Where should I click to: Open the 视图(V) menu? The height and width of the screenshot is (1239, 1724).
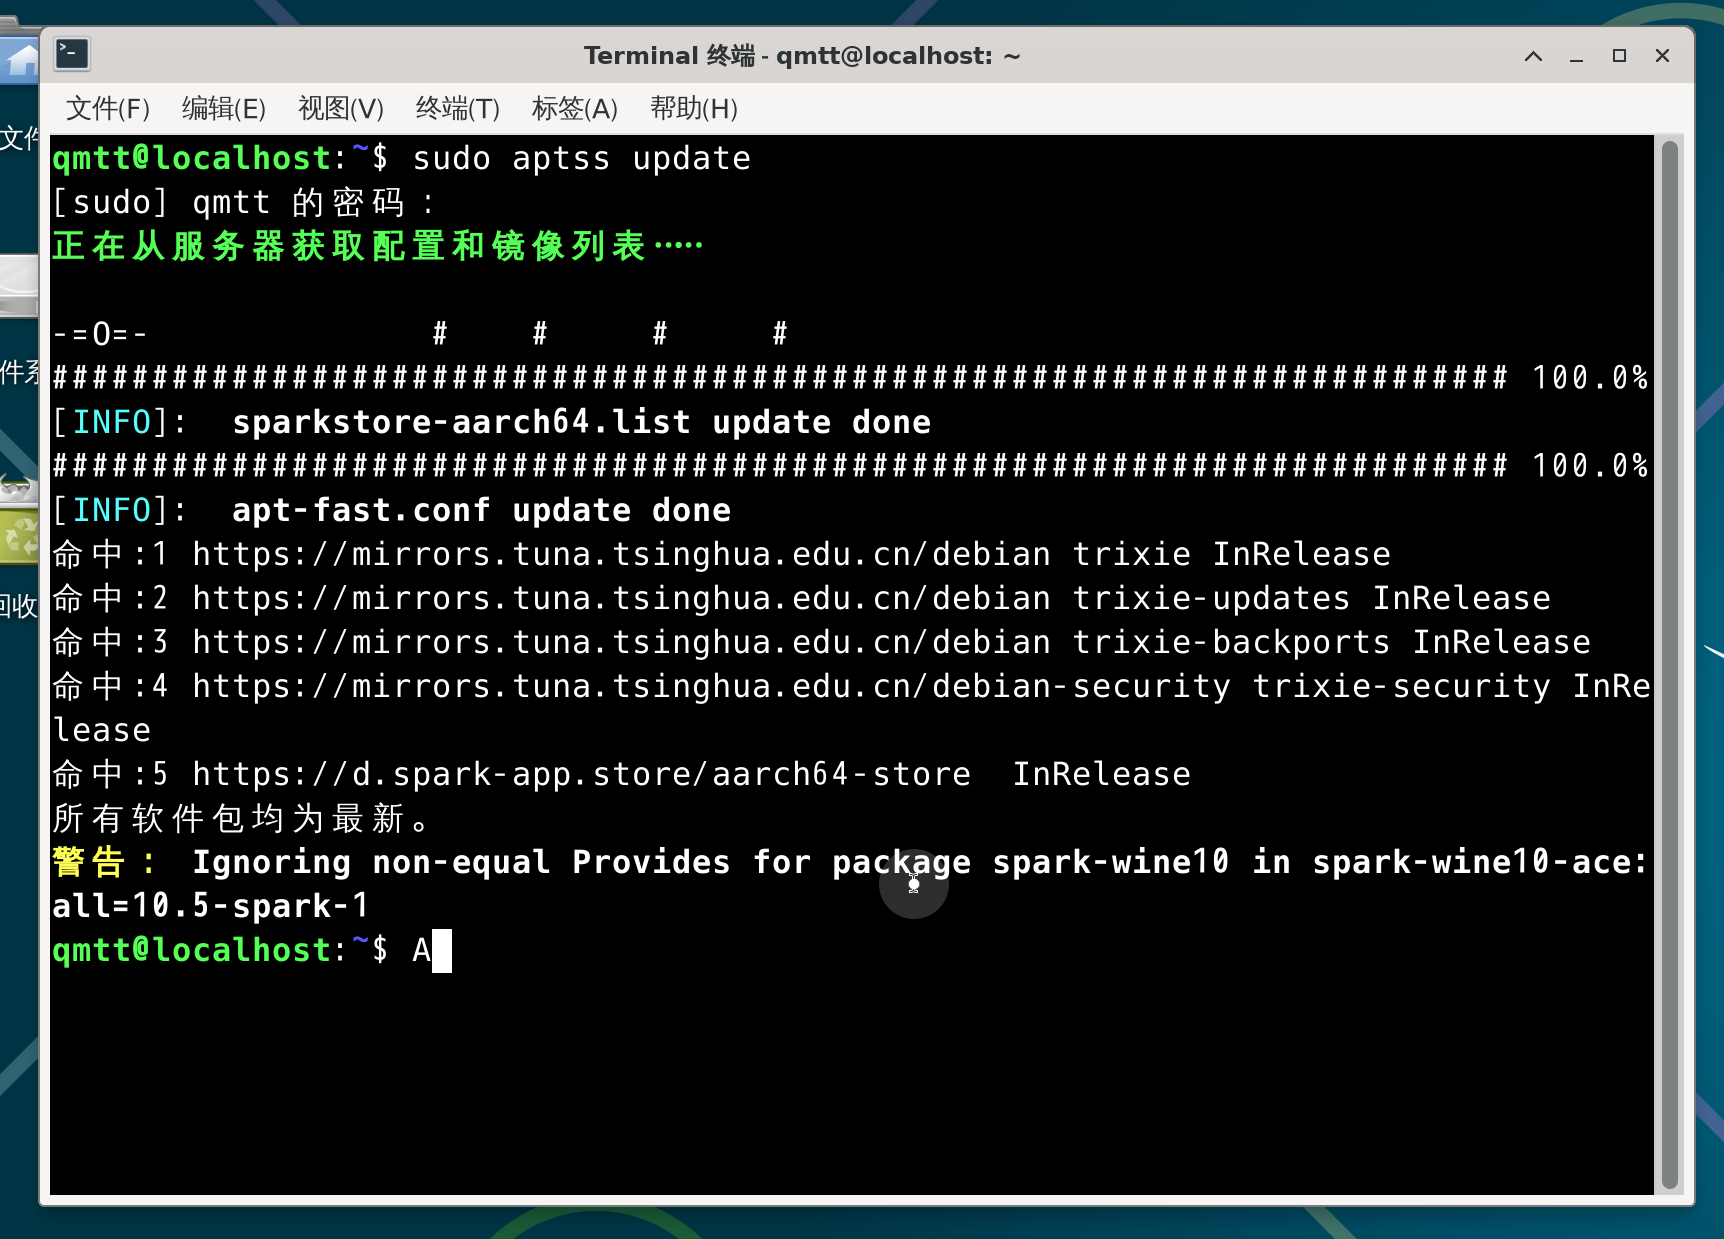(x=341, y=108)
